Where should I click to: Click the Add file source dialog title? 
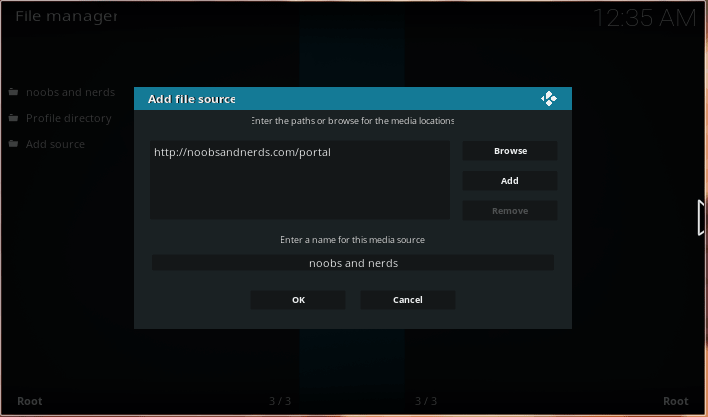pos(191,99)
